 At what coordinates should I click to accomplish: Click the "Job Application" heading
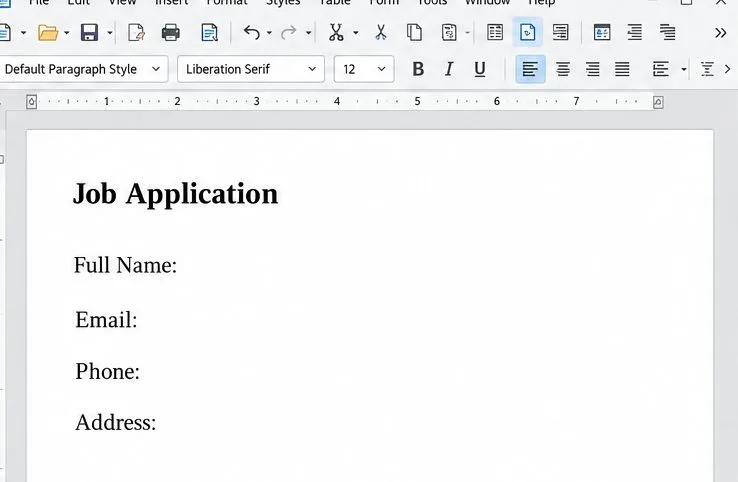(x=176, y=194)
